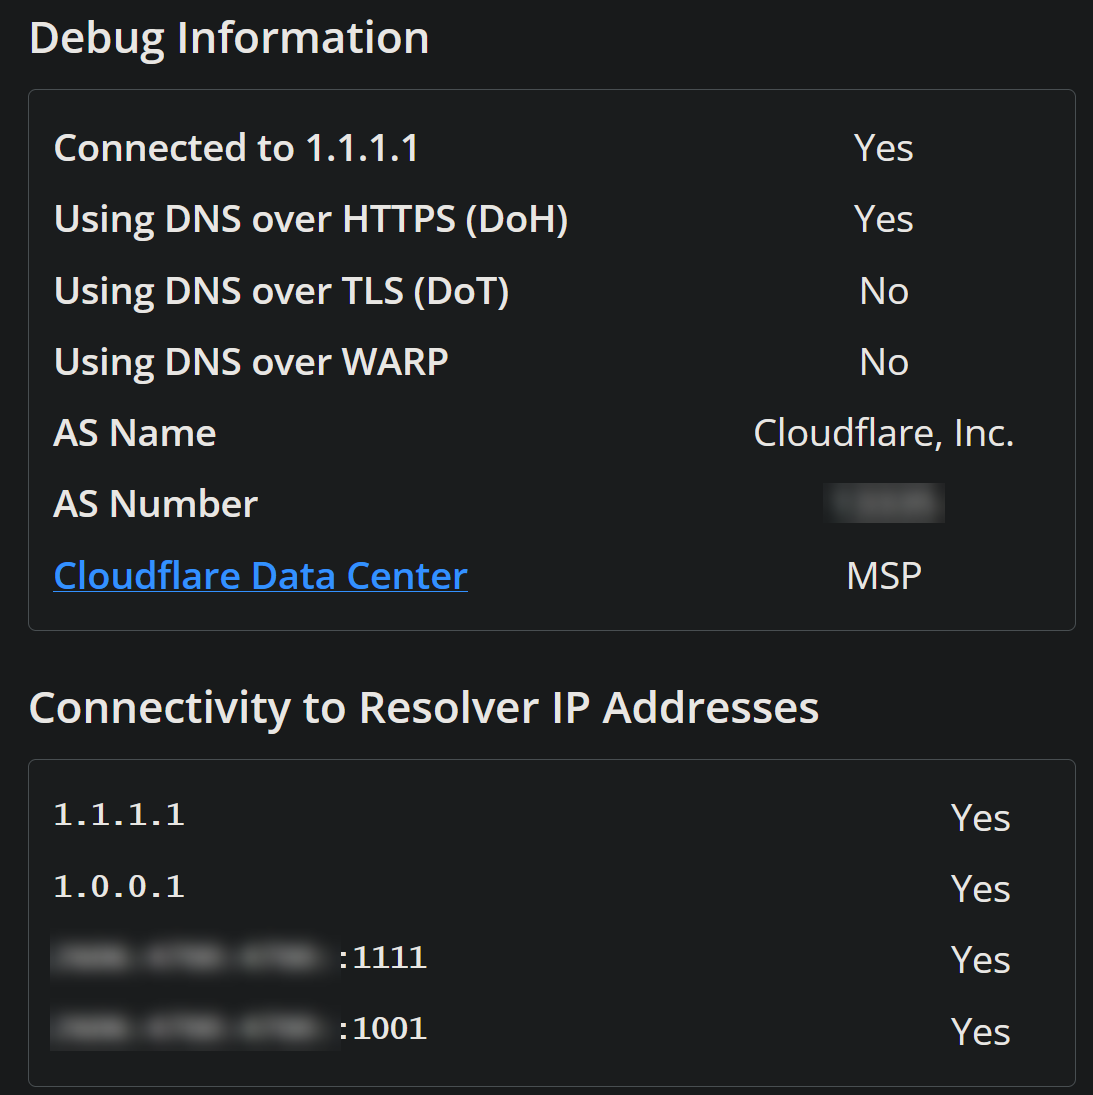Select the 'Cloudflare, Inc.' AS name value
This screenshot has height=1095, width=1093.
883,433
